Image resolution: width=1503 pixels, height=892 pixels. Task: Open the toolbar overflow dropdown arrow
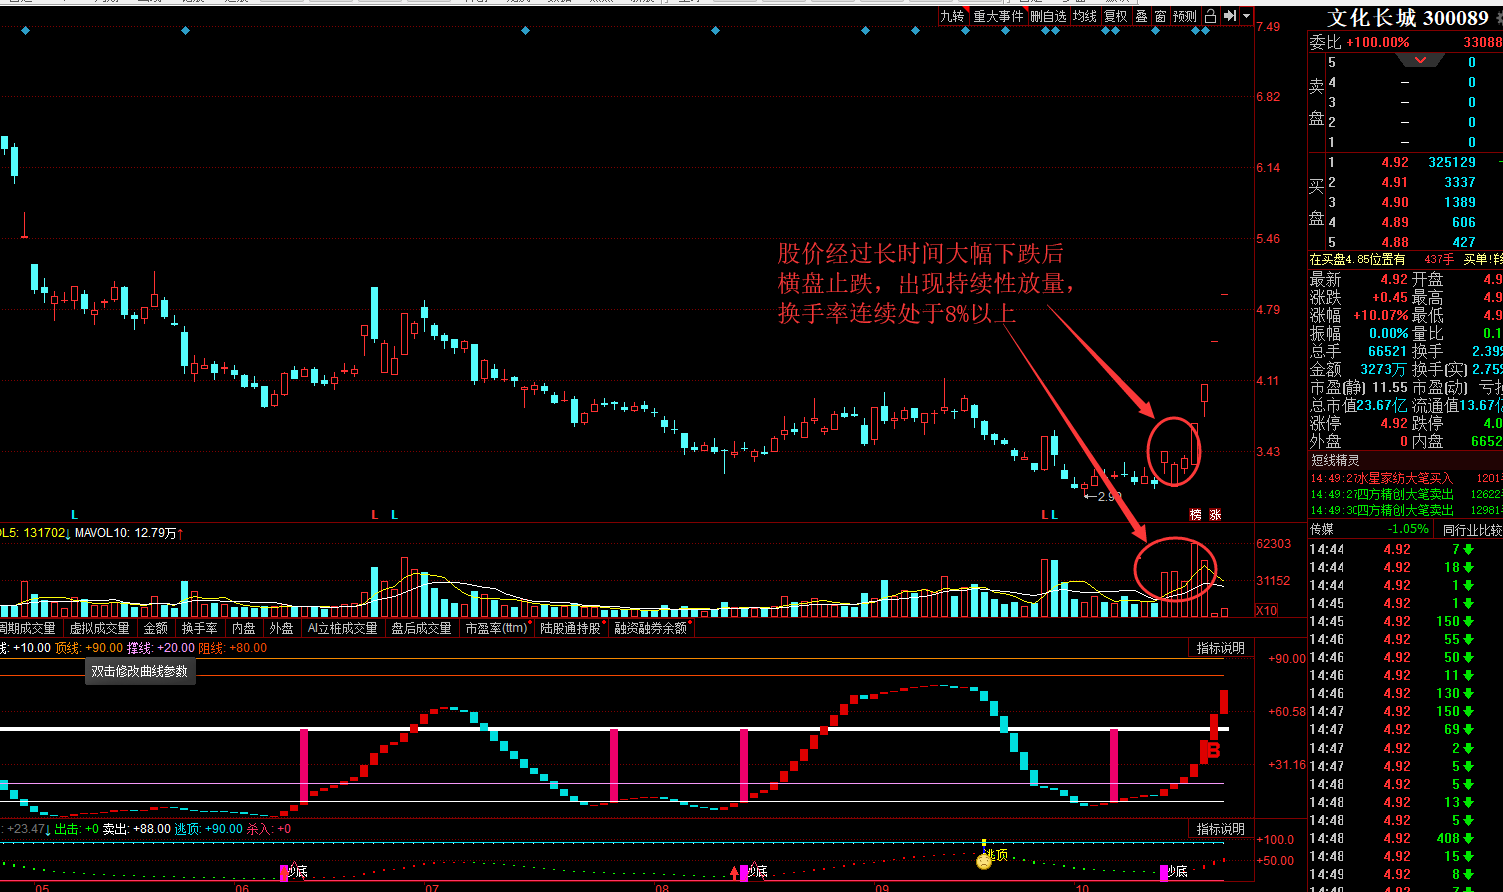tap(1246, 17)
